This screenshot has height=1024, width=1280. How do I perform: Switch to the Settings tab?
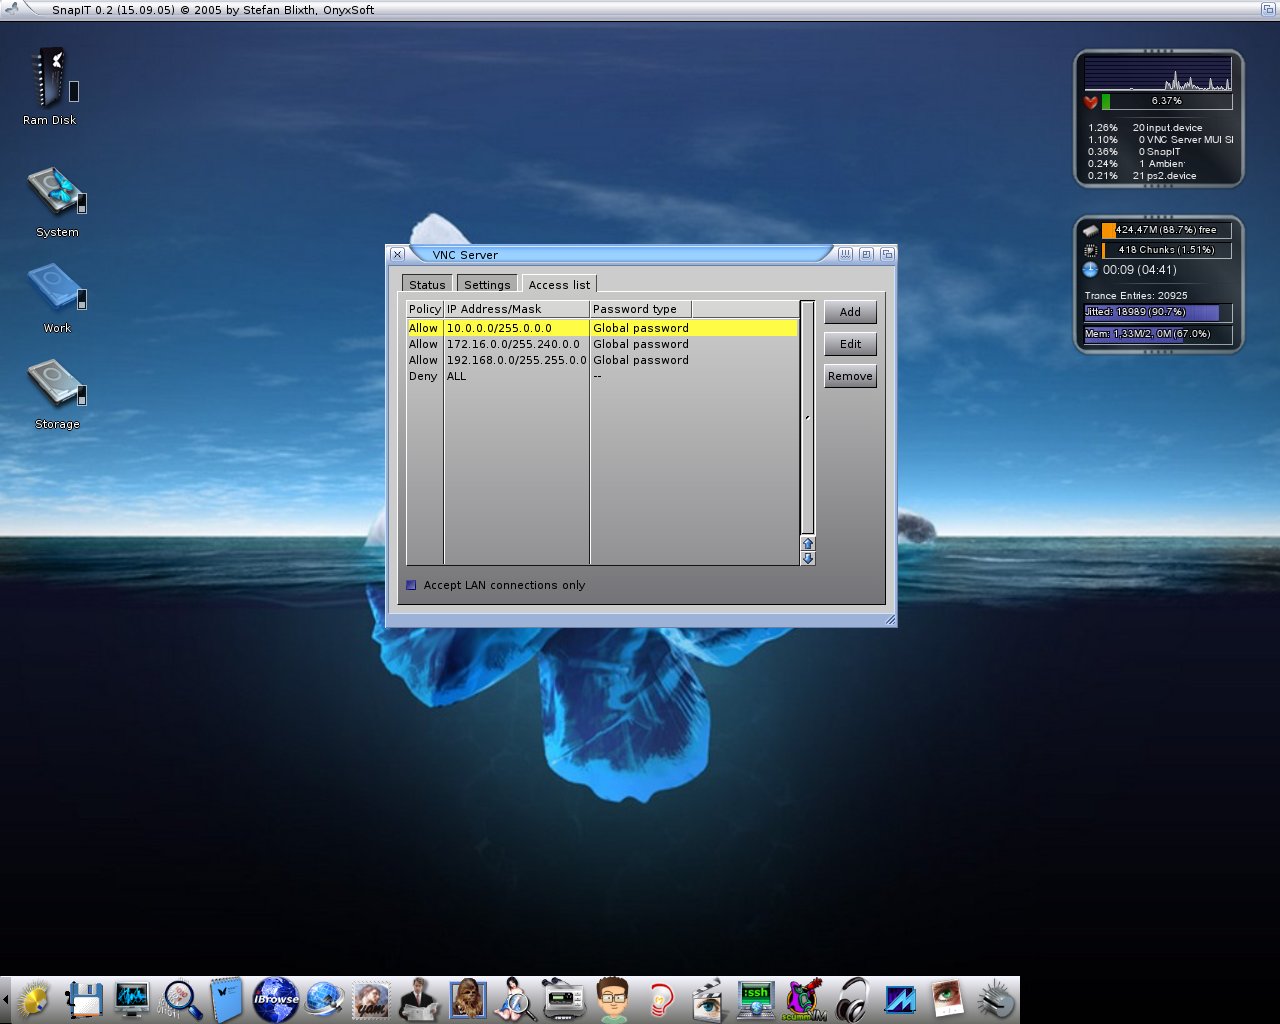[x=487, y=285]
